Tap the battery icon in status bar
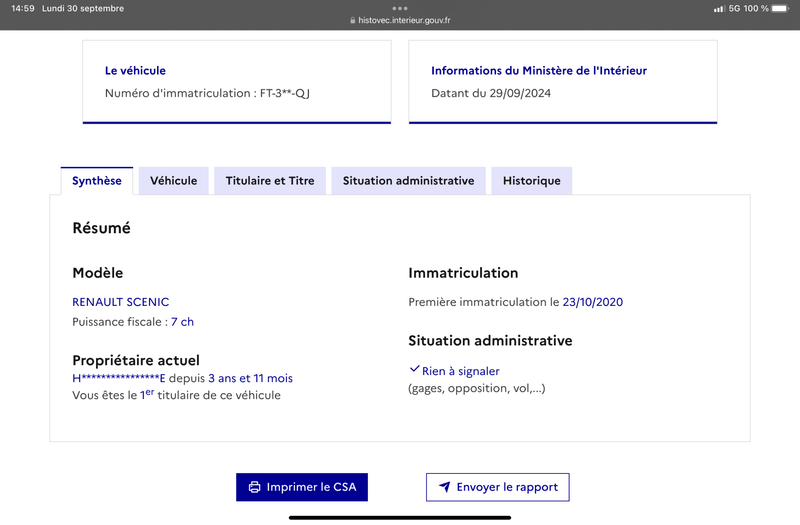 click(x=780, y=9)
